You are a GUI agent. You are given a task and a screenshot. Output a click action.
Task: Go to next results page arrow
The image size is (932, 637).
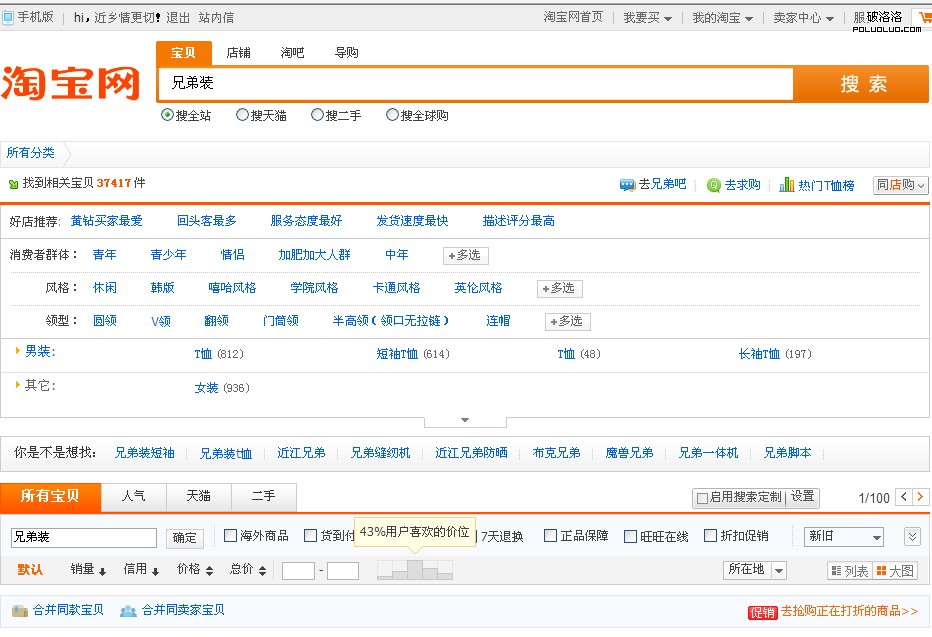[920, 497]
